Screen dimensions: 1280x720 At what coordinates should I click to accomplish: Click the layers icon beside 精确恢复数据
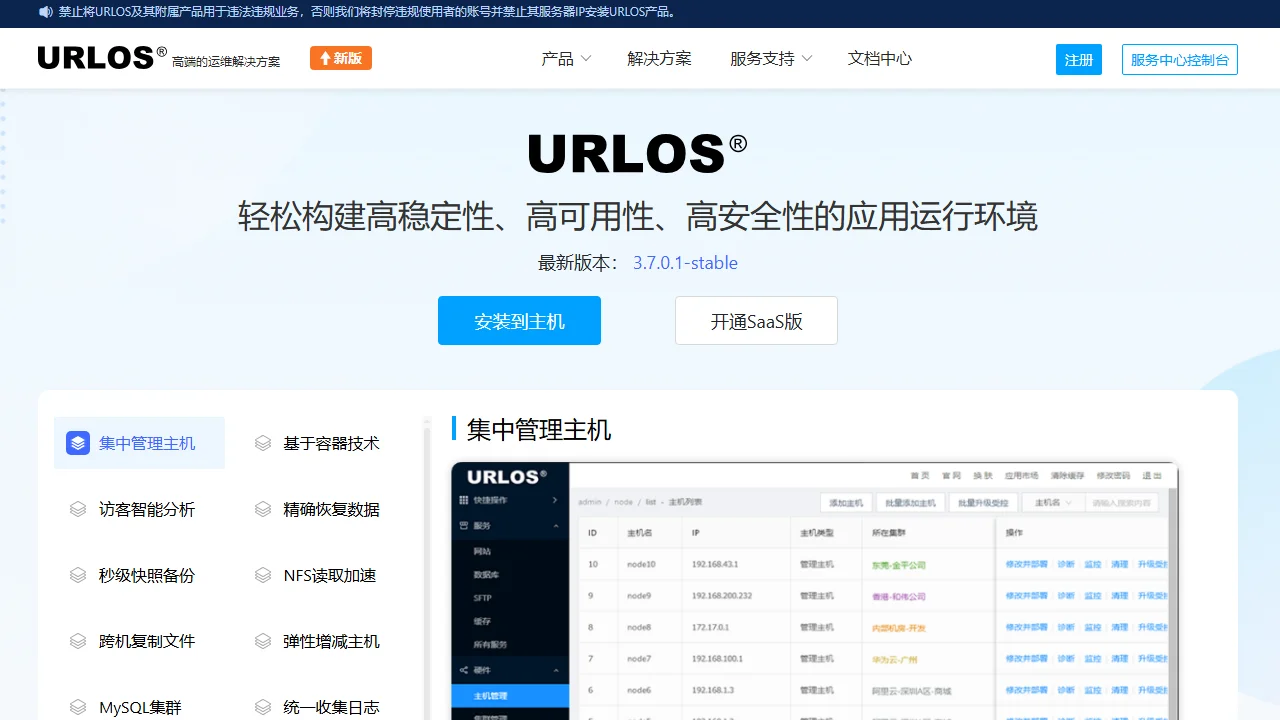[x=263, y=509]
